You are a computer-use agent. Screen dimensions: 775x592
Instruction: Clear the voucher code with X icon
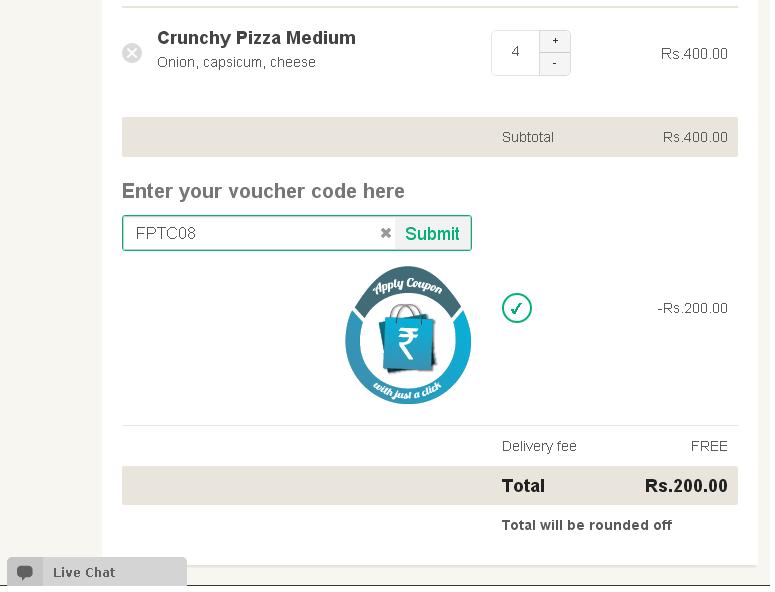(x=386, y=233)
